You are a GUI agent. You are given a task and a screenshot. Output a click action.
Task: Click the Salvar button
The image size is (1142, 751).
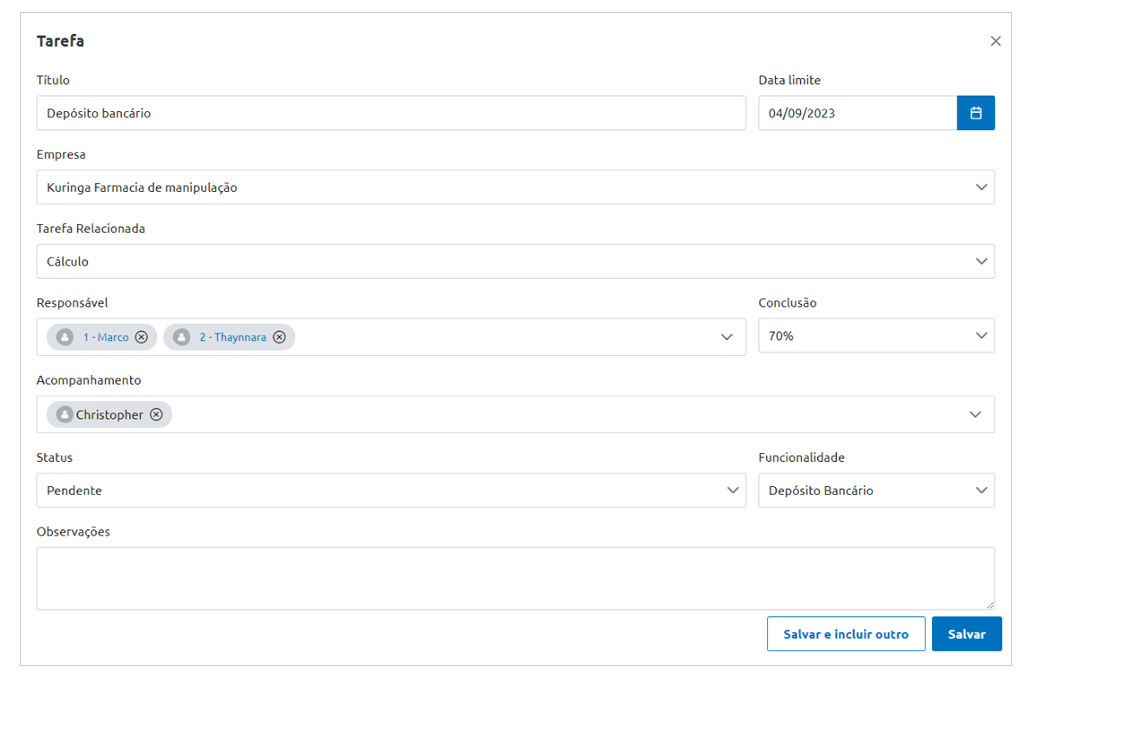966,634
